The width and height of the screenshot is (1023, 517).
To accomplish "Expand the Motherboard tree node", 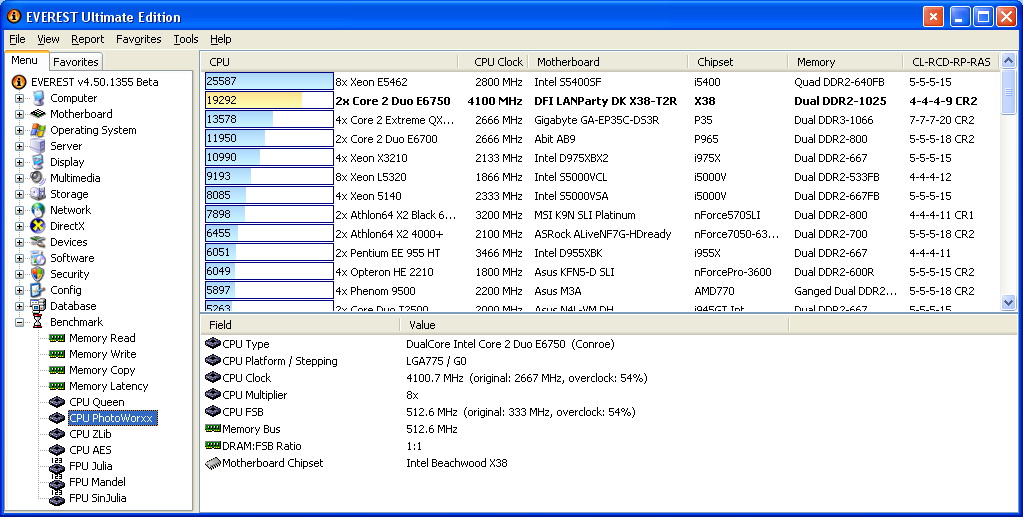I will click(20, 114).
